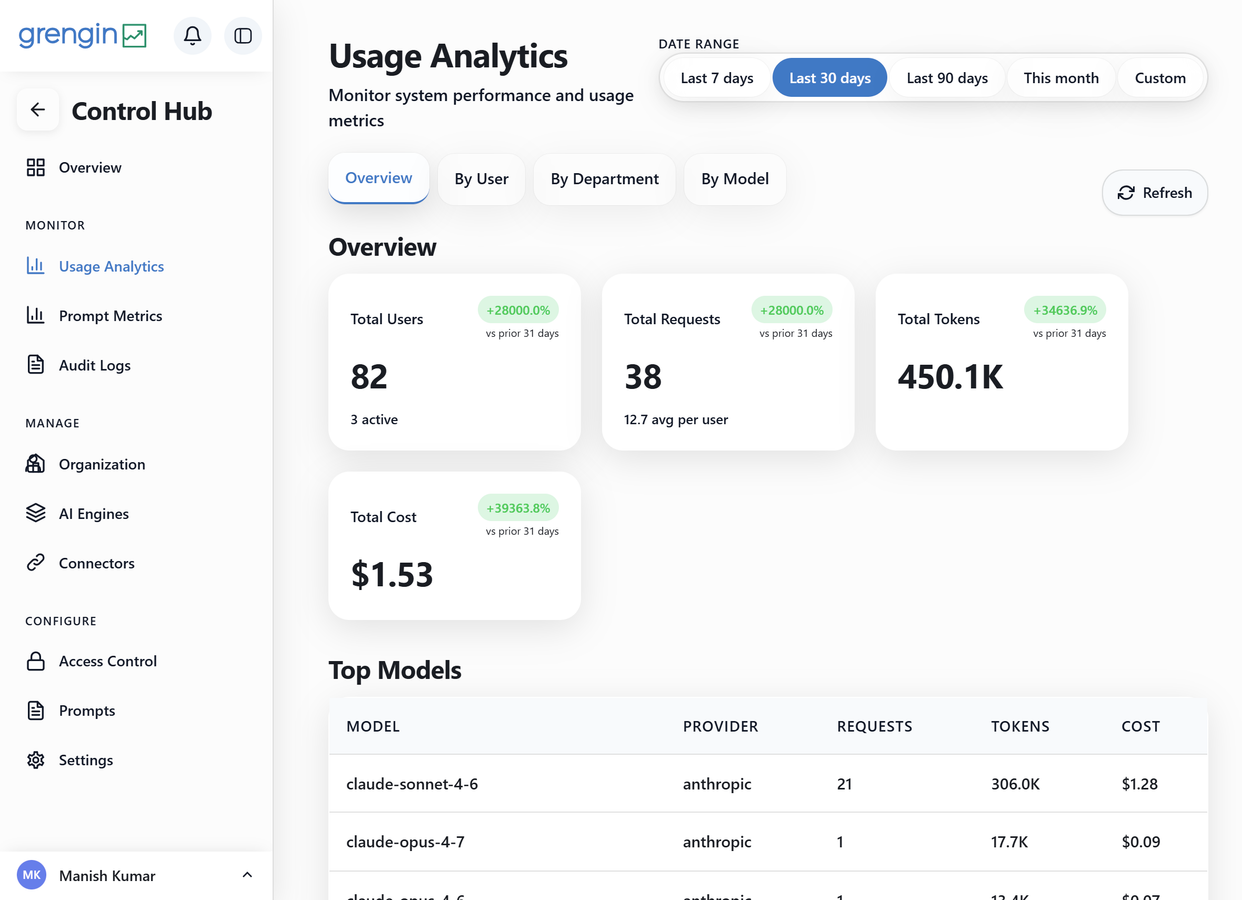Click the Total Tokens value 450.1K
This screenshot has height=900, width=1242.
pyautogui.click(x=950, y=377)
